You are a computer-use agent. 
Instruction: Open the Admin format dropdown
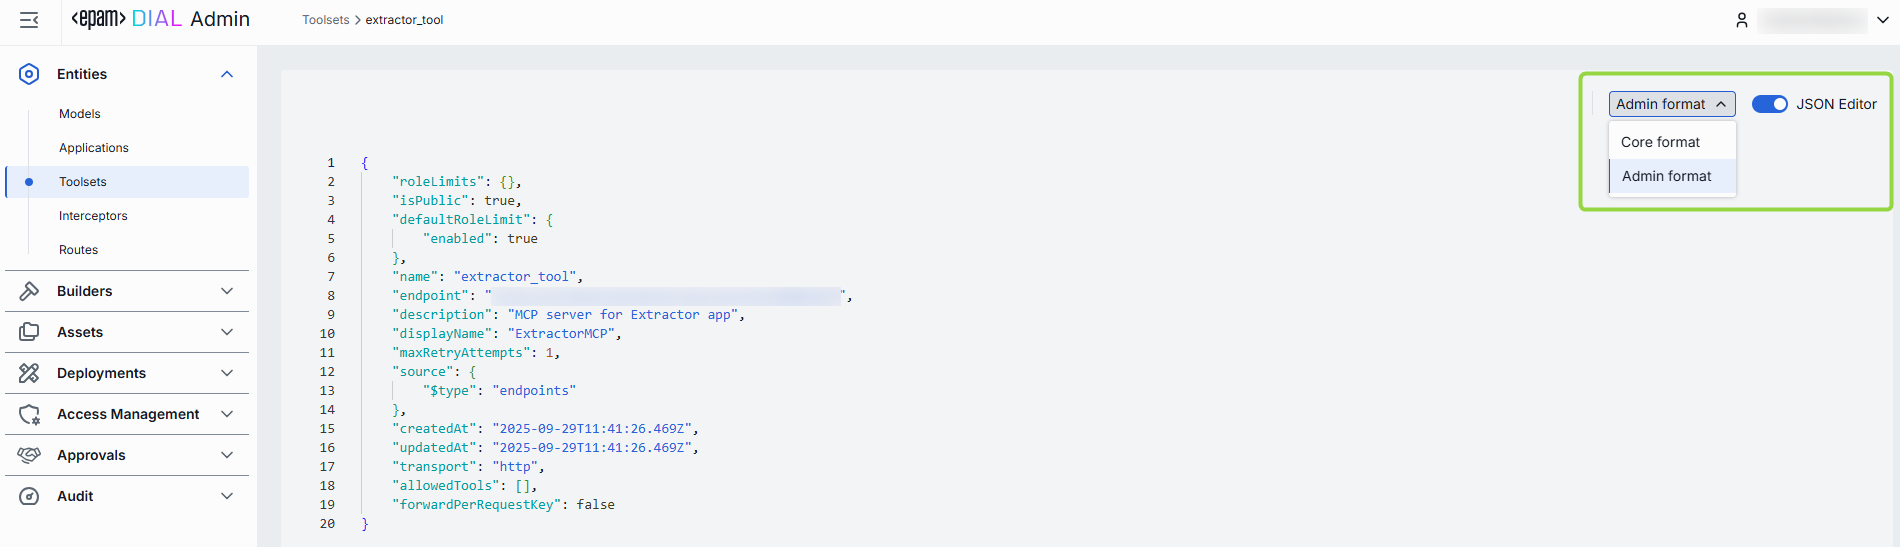(x=1671, y=104)
